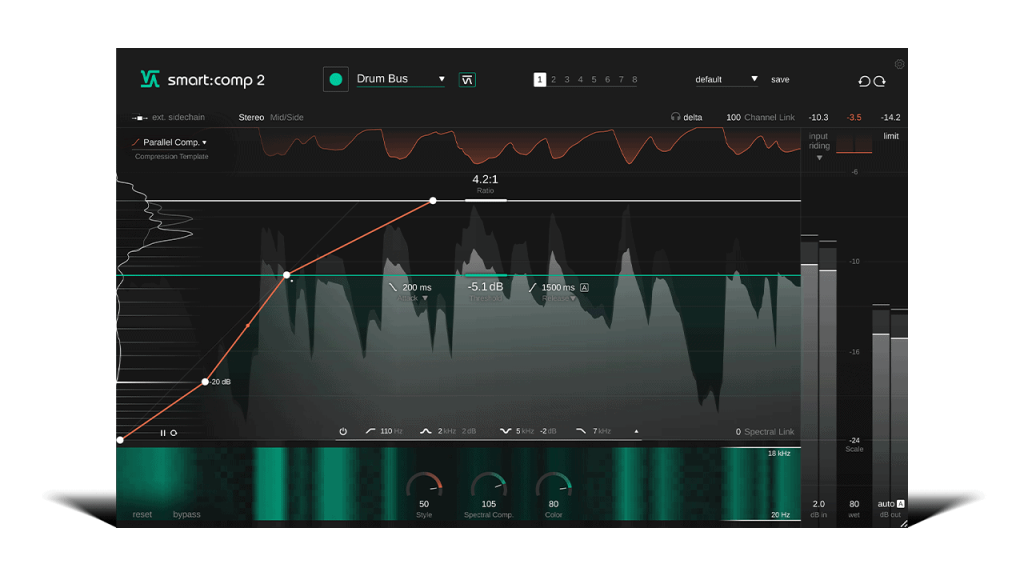Screen dimensions: 1024x576
Task: Click the high-pass filter icon at 110 Hz
Action: pos(370,431)
